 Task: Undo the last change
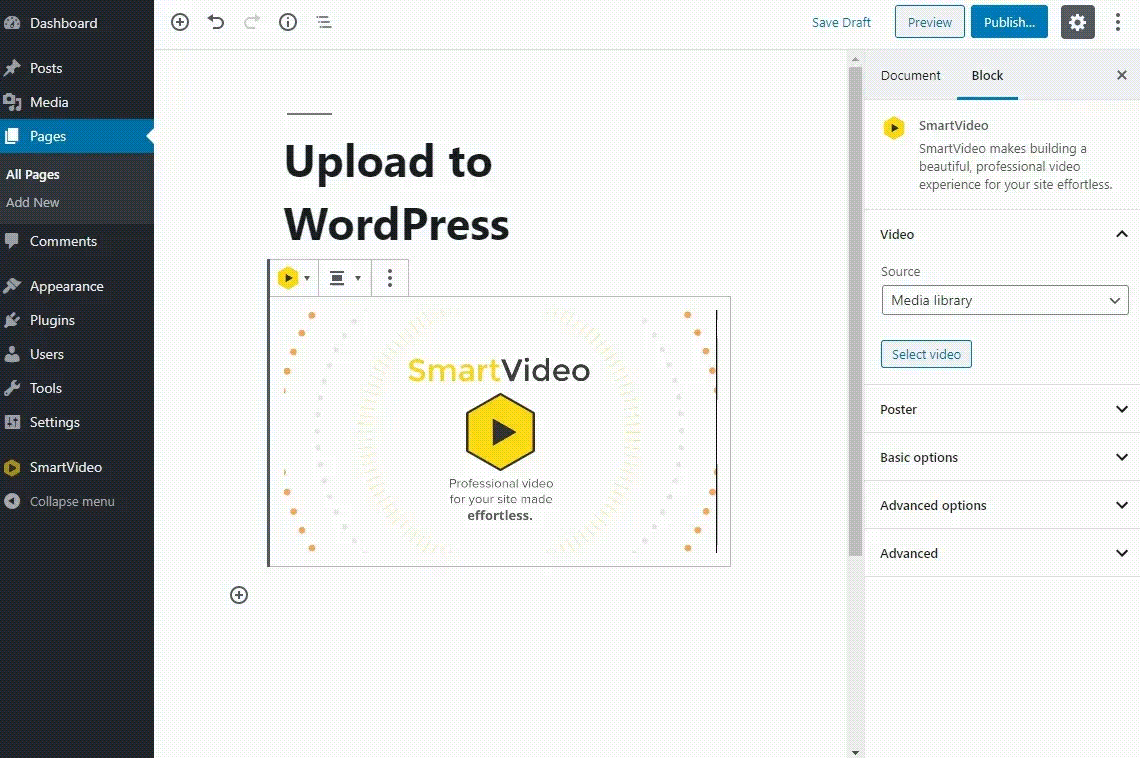pos(216,21)
